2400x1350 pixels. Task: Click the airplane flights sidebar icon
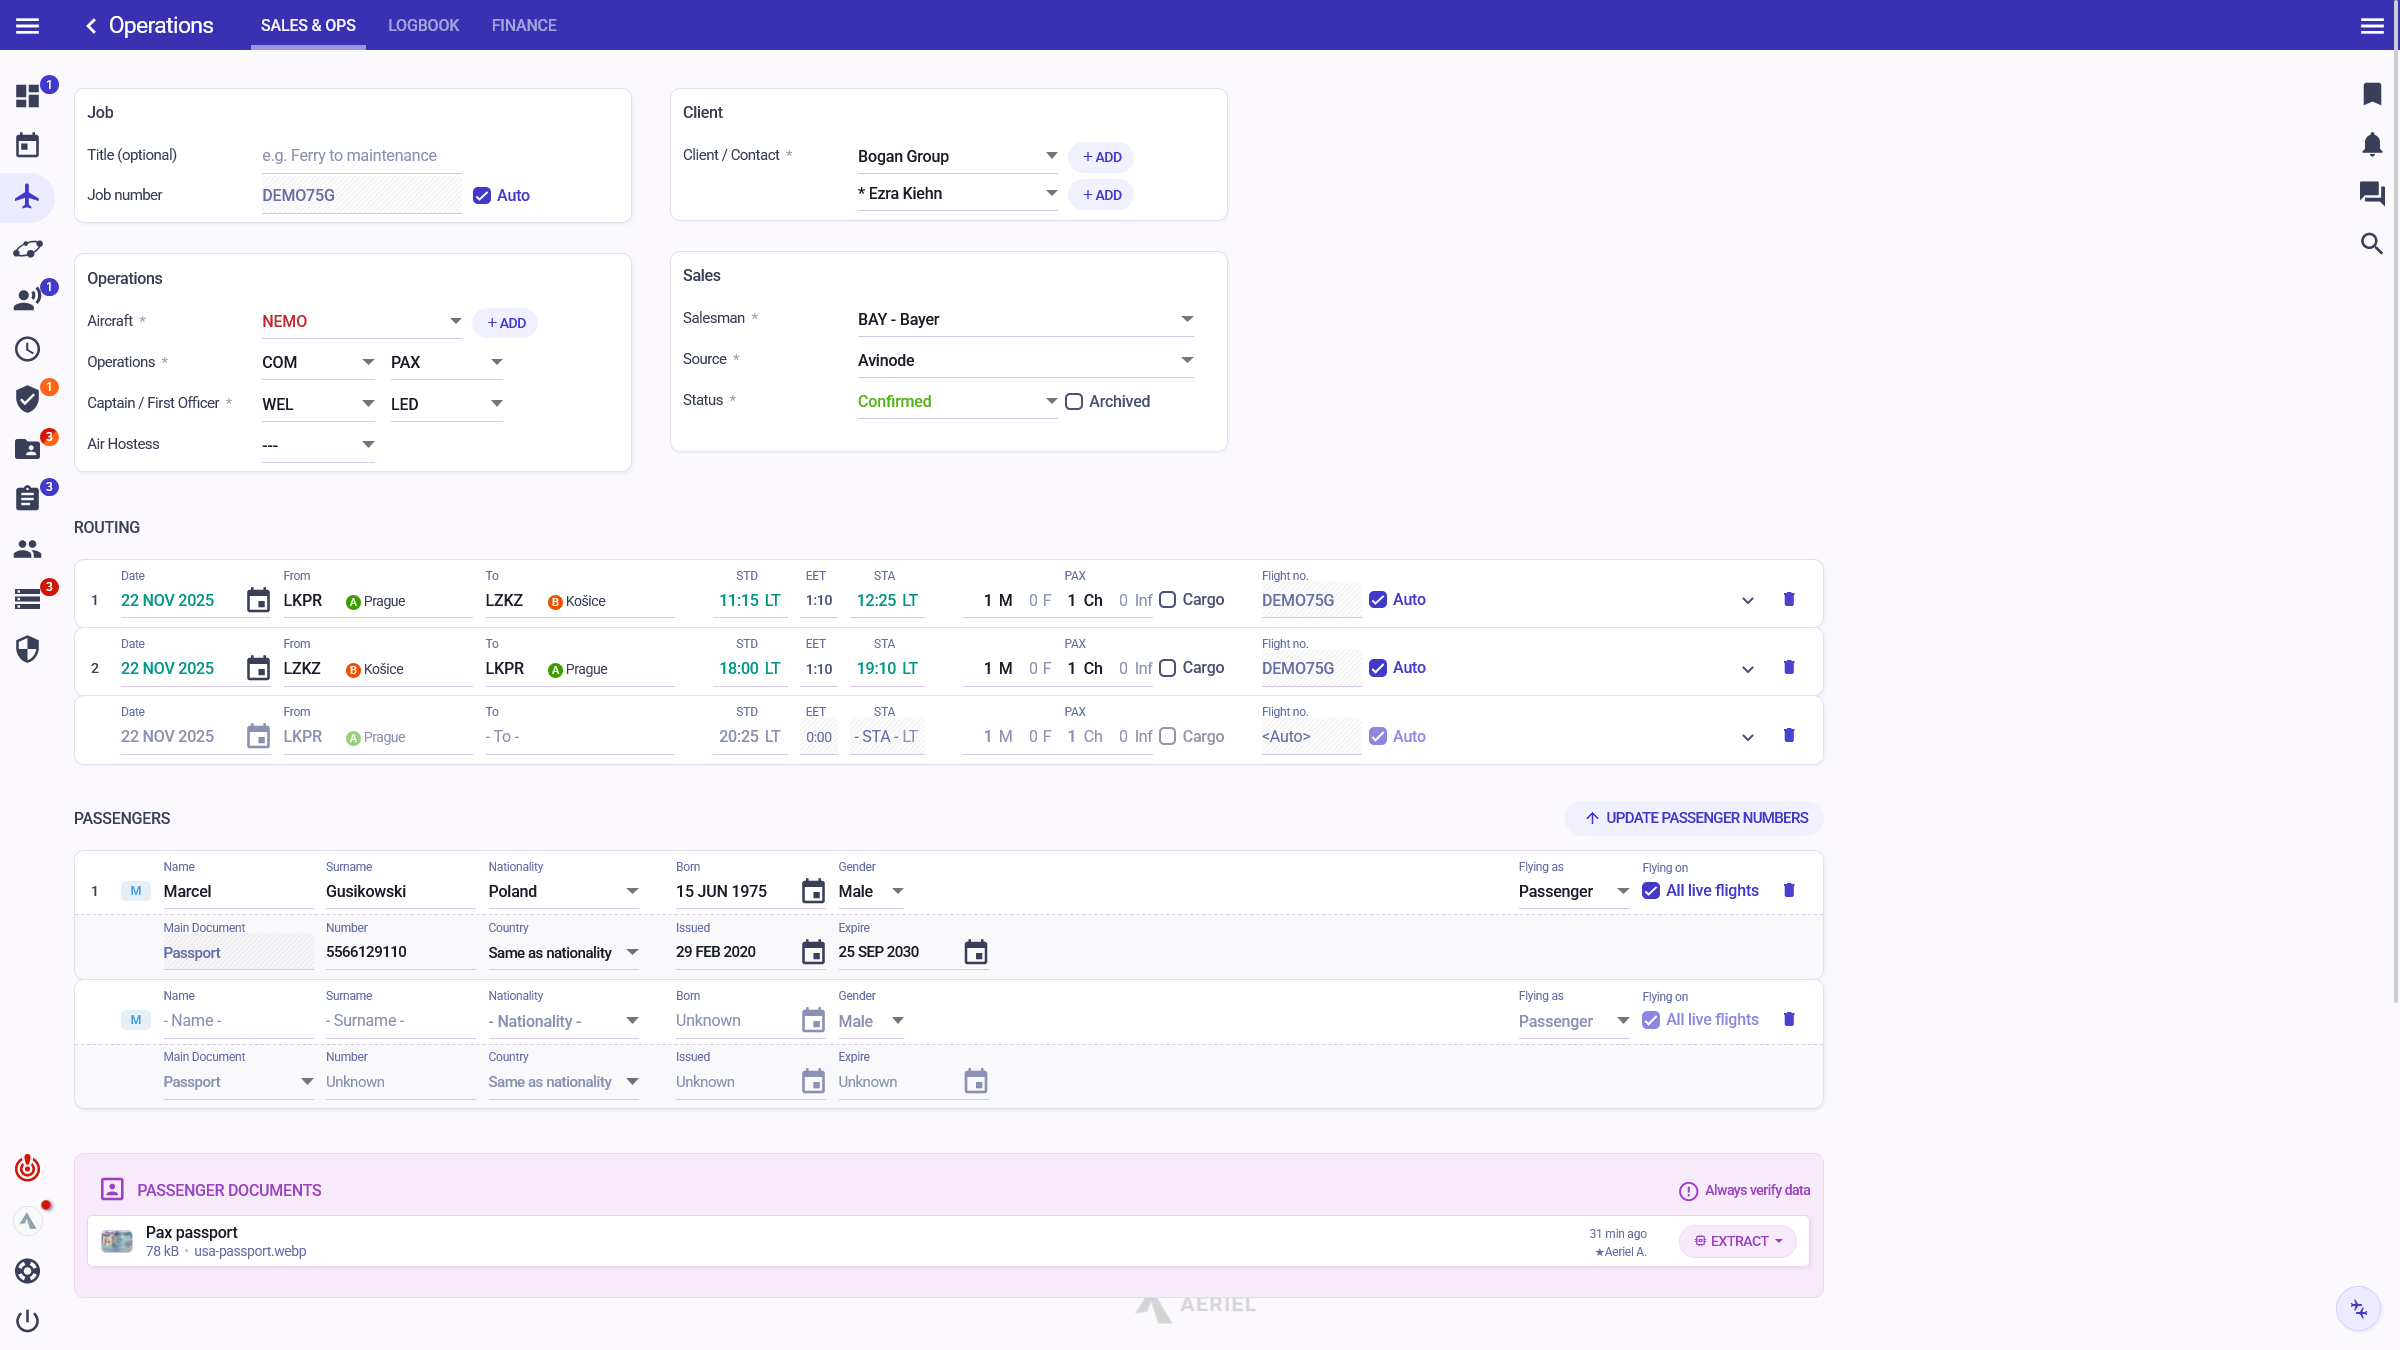[27, 196]
